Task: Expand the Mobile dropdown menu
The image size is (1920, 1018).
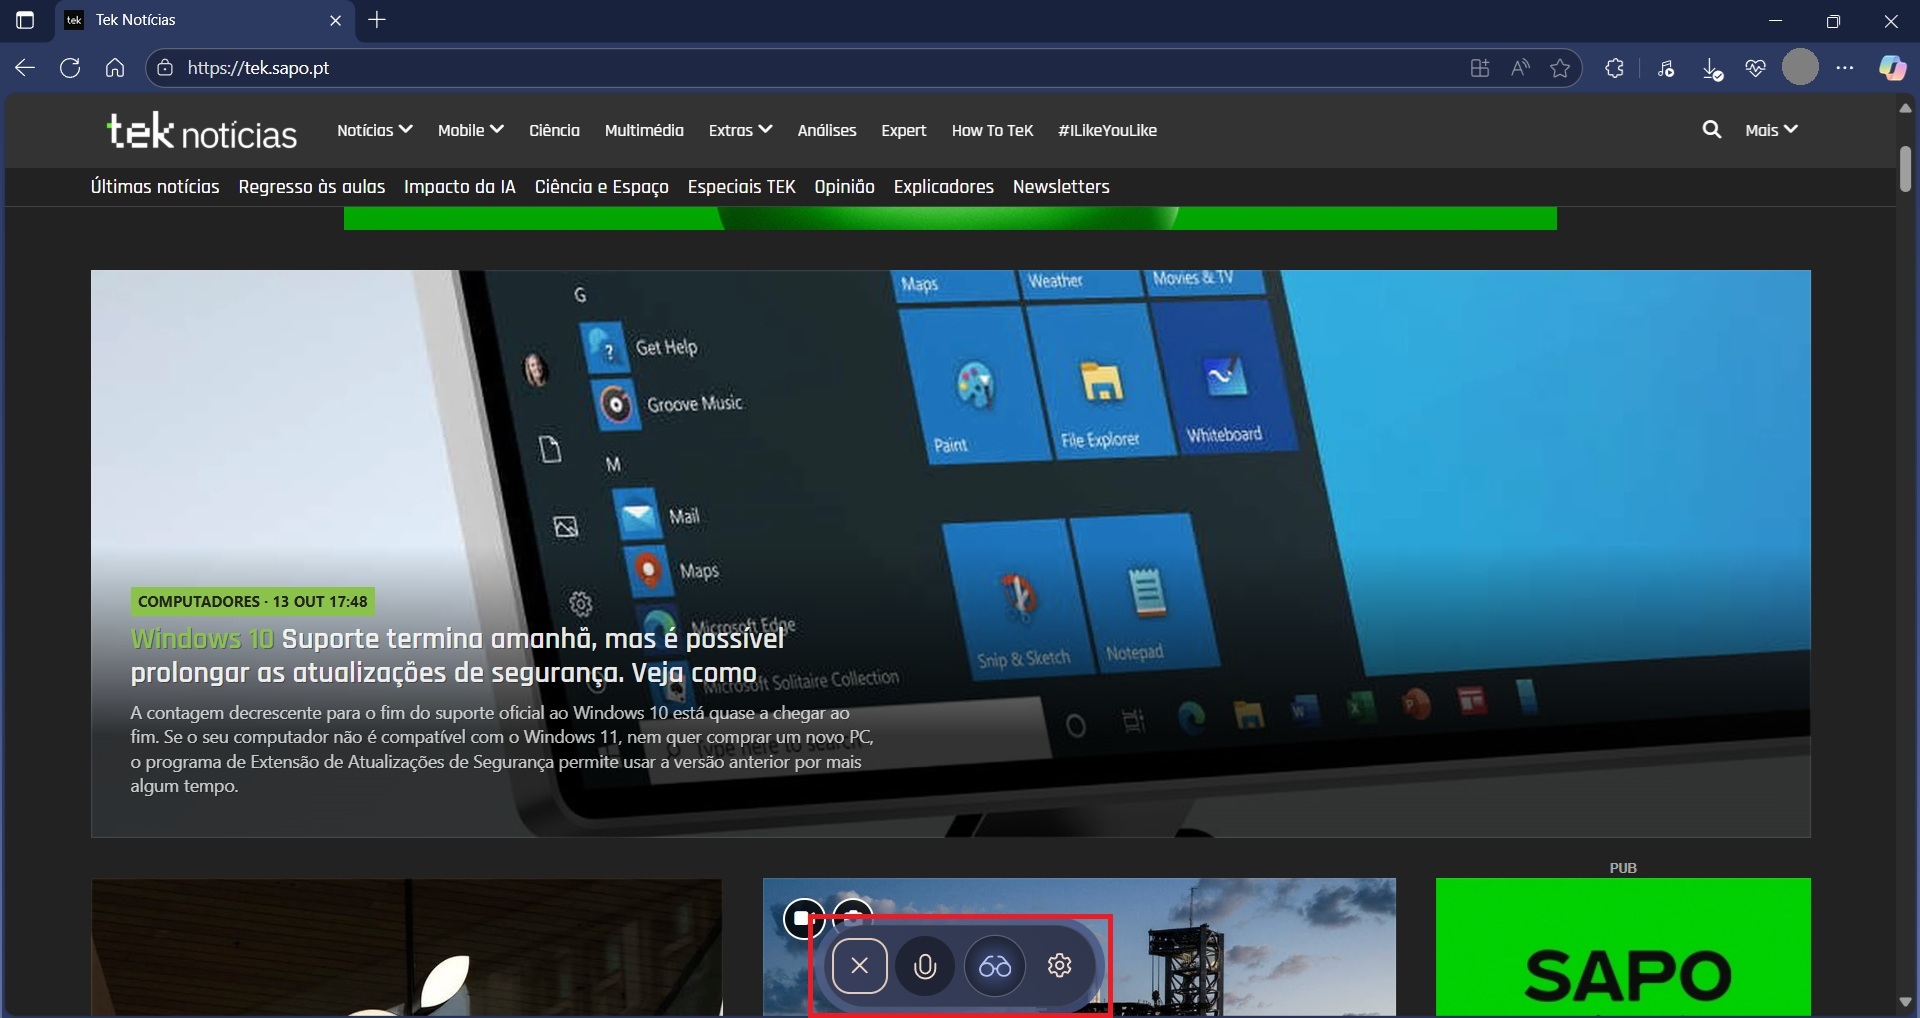Action: coord(470,130)
